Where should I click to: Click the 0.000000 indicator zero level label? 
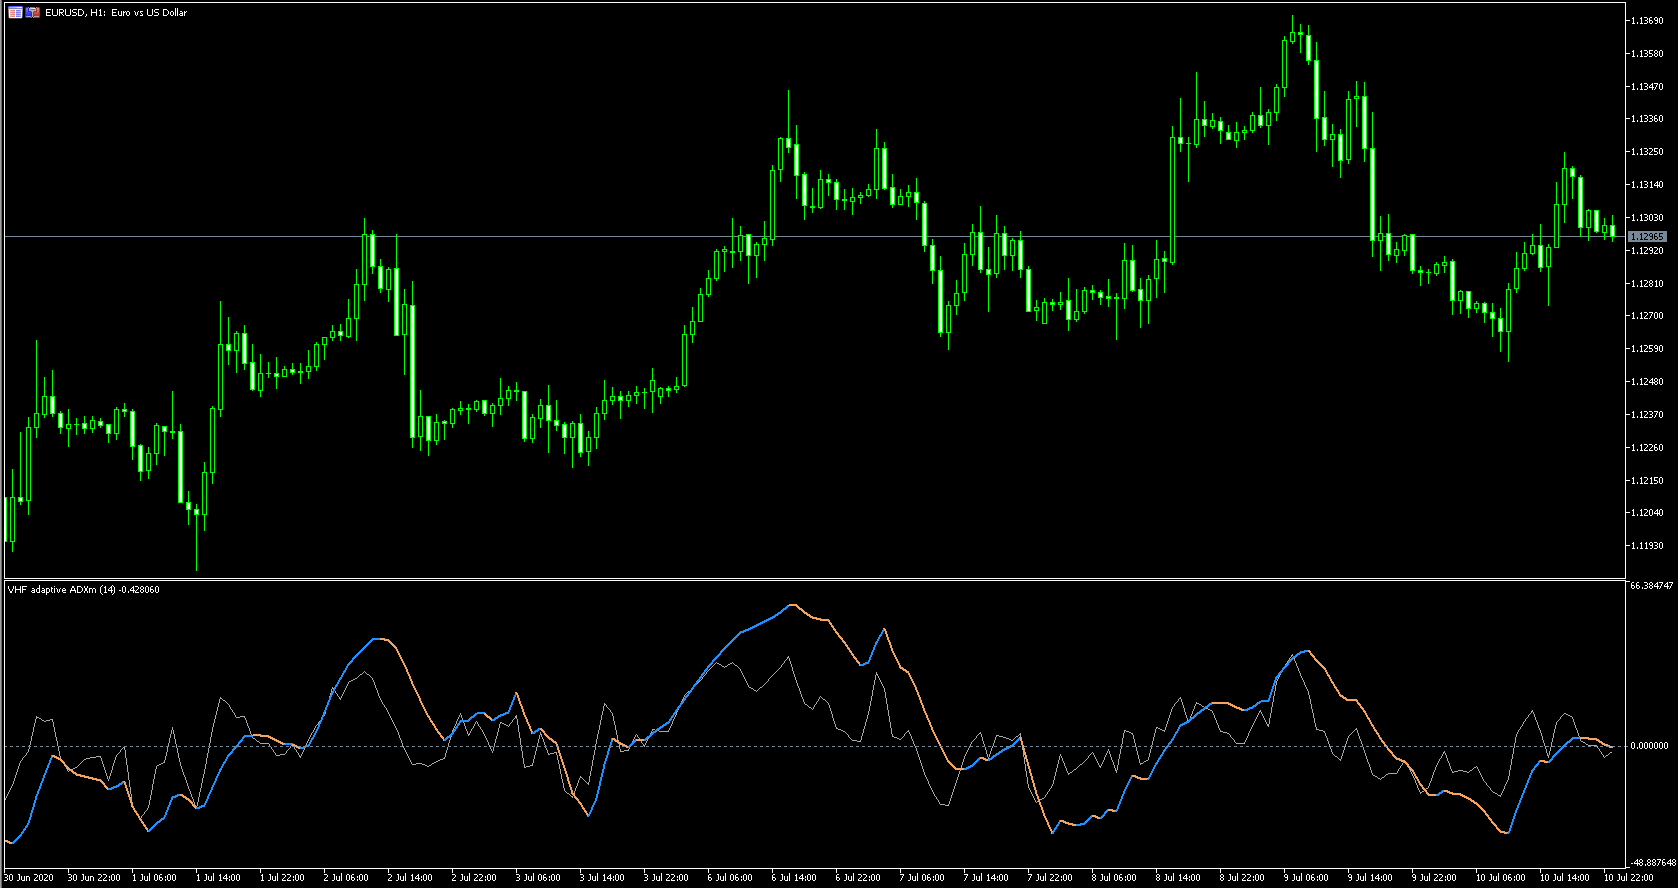click(x=1649, y=746)
